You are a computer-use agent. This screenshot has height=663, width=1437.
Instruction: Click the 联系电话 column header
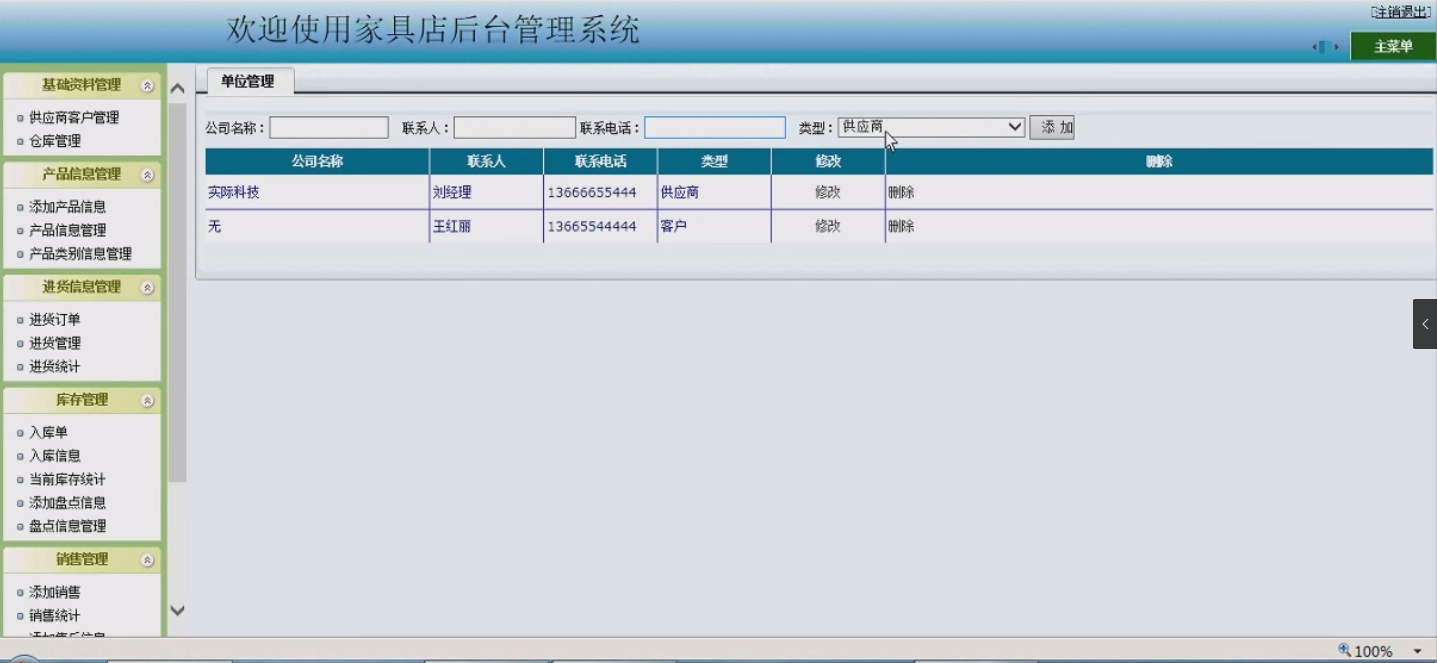pos(600,161)
